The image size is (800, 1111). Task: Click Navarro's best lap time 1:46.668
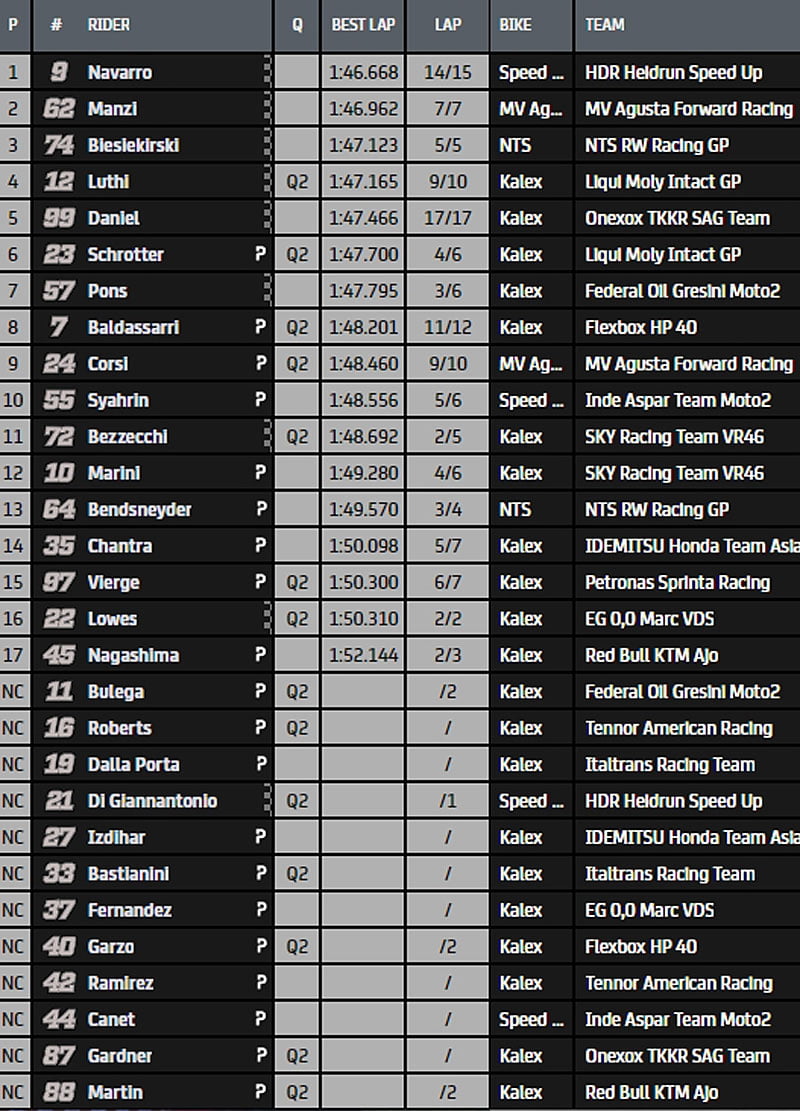click(x=363, y=73)
